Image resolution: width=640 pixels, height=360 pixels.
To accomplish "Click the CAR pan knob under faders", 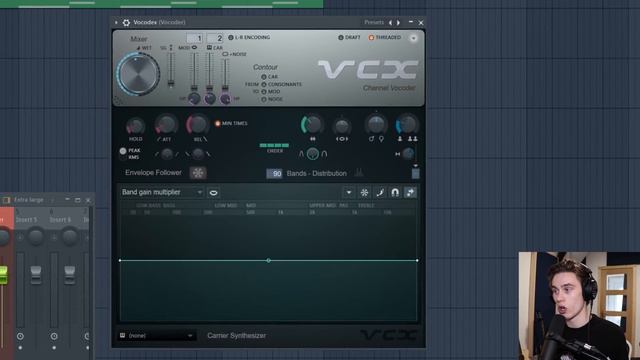I will [x=210, y=98].
